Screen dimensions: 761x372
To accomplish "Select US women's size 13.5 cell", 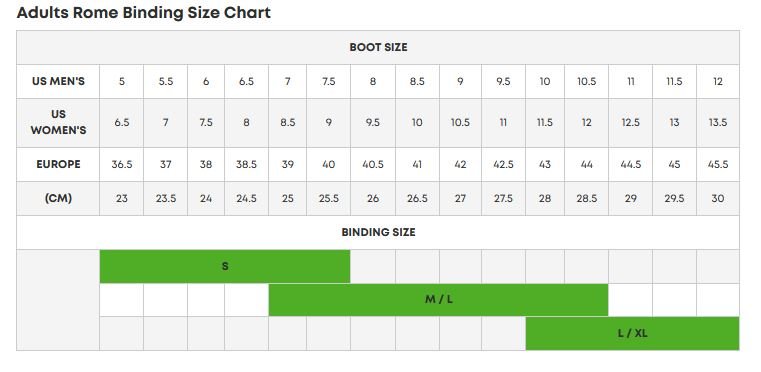I will 718,123.
